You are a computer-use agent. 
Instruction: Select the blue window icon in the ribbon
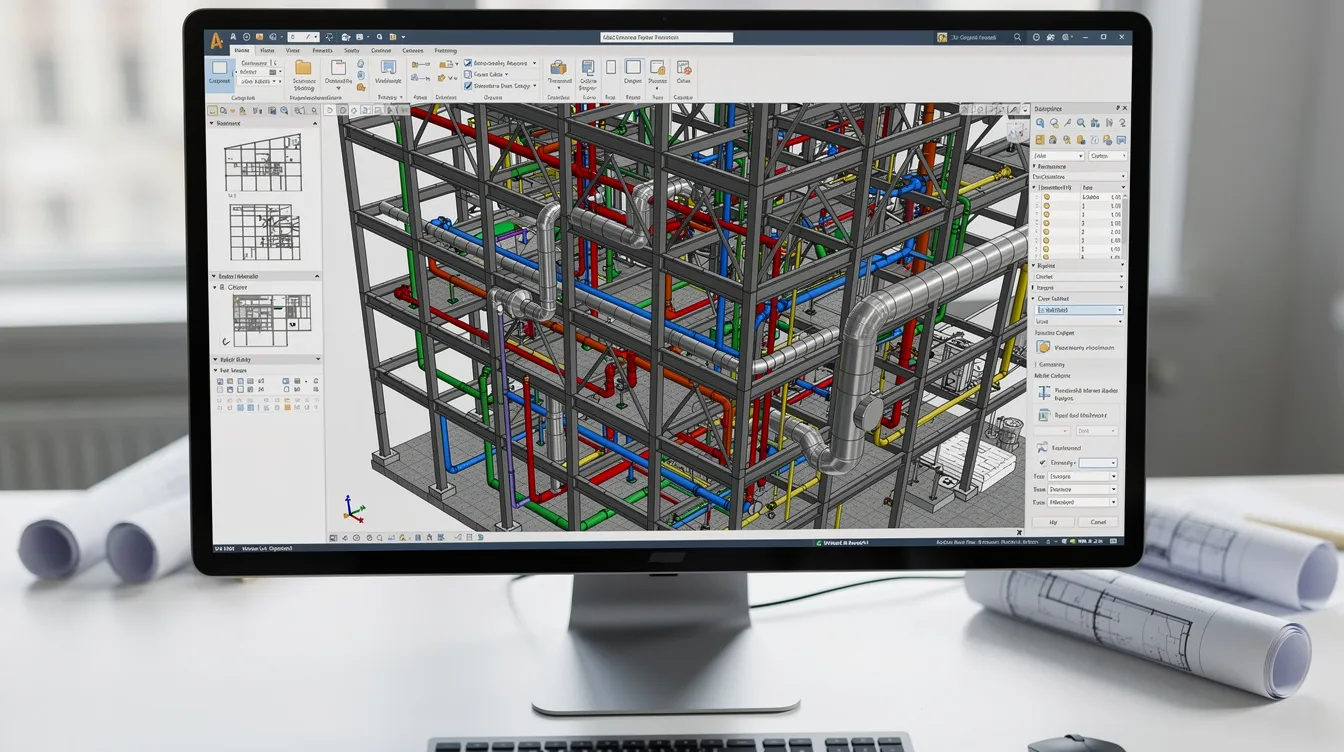point(388,67)
